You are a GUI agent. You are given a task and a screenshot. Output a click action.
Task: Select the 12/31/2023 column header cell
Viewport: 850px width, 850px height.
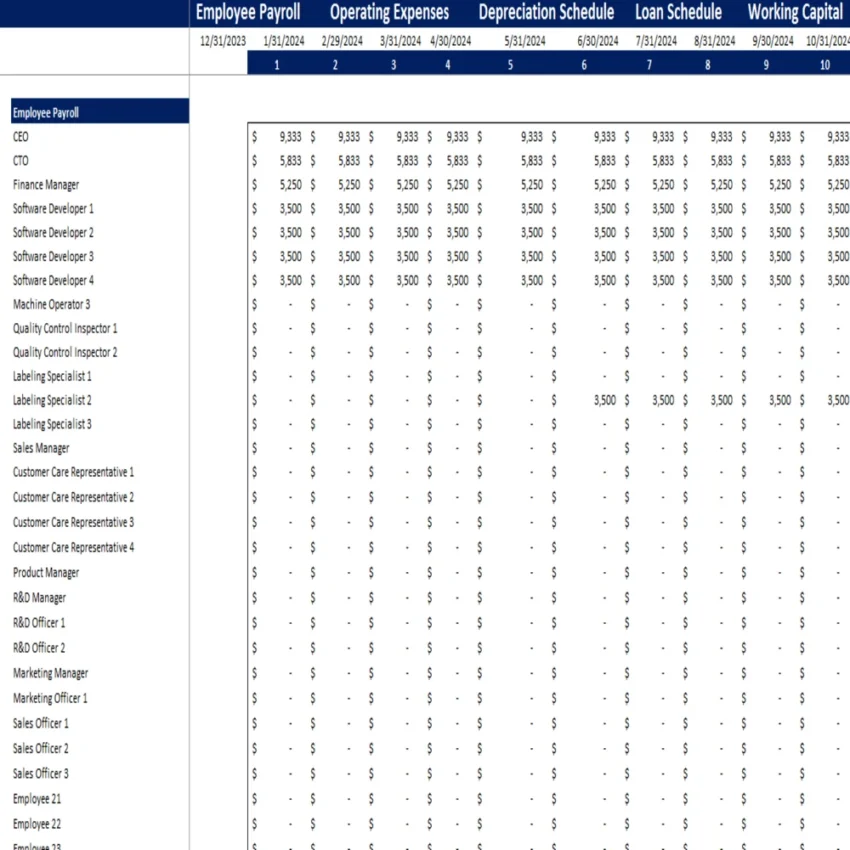(x=220, y=41)
